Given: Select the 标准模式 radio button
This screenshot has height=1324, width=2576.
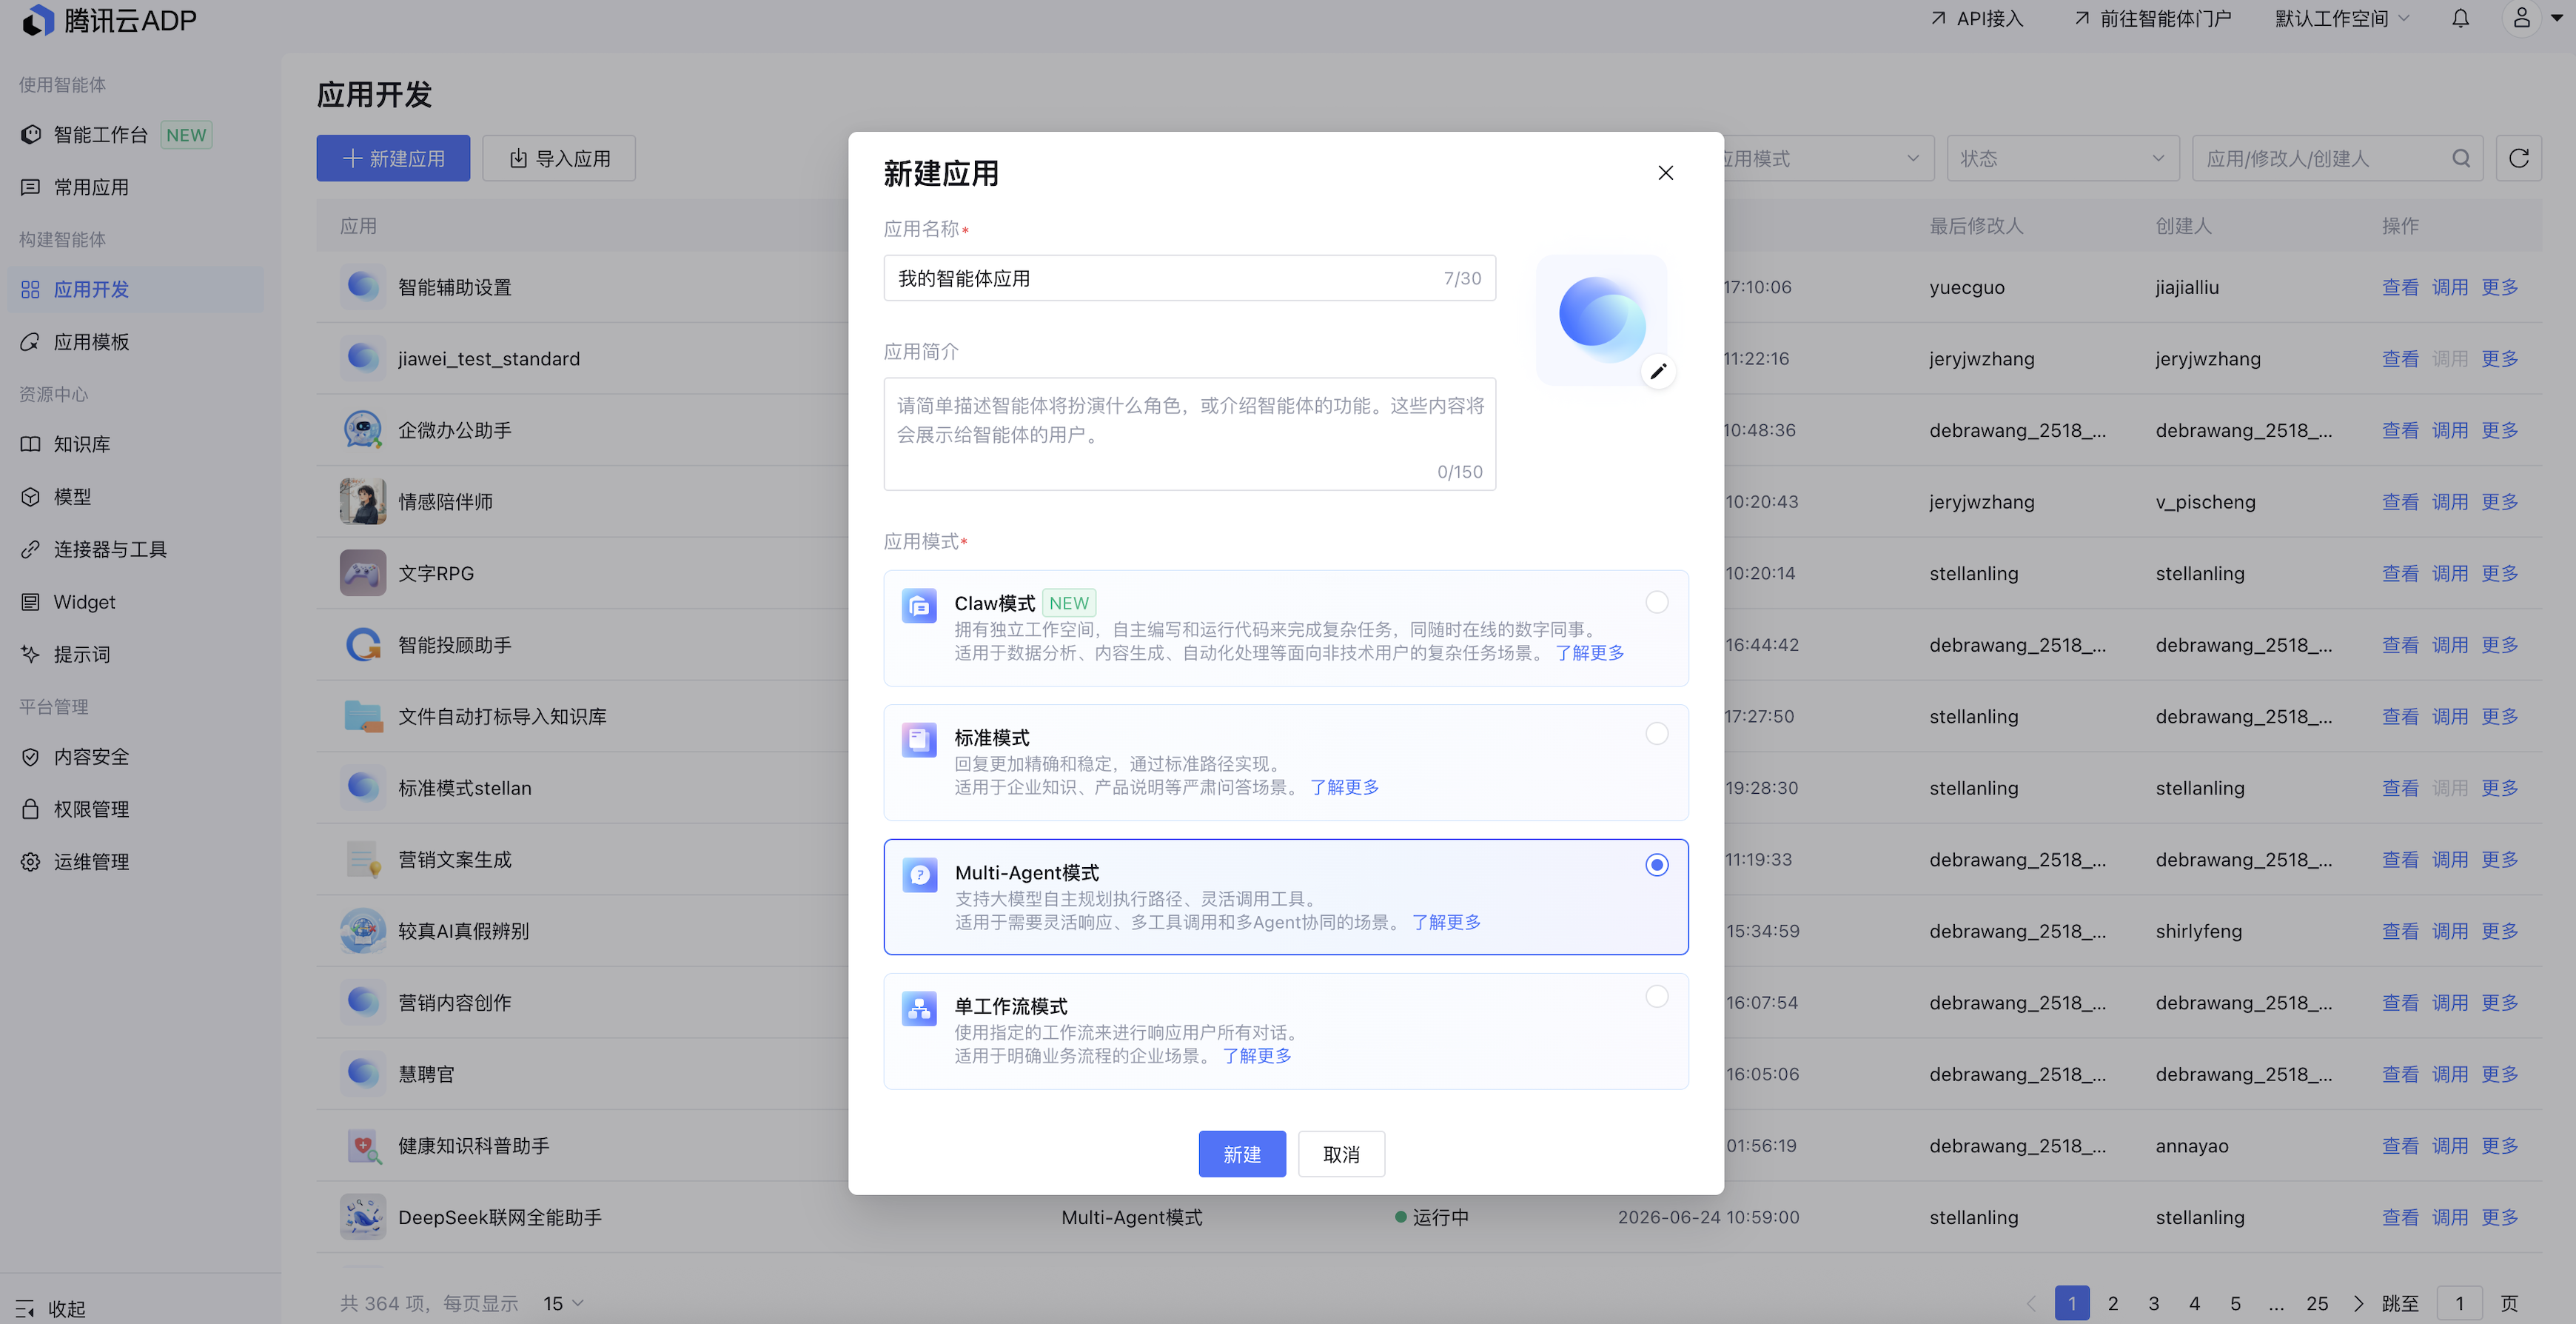Looking at the screenshot, I should [x=1656, y=734].
